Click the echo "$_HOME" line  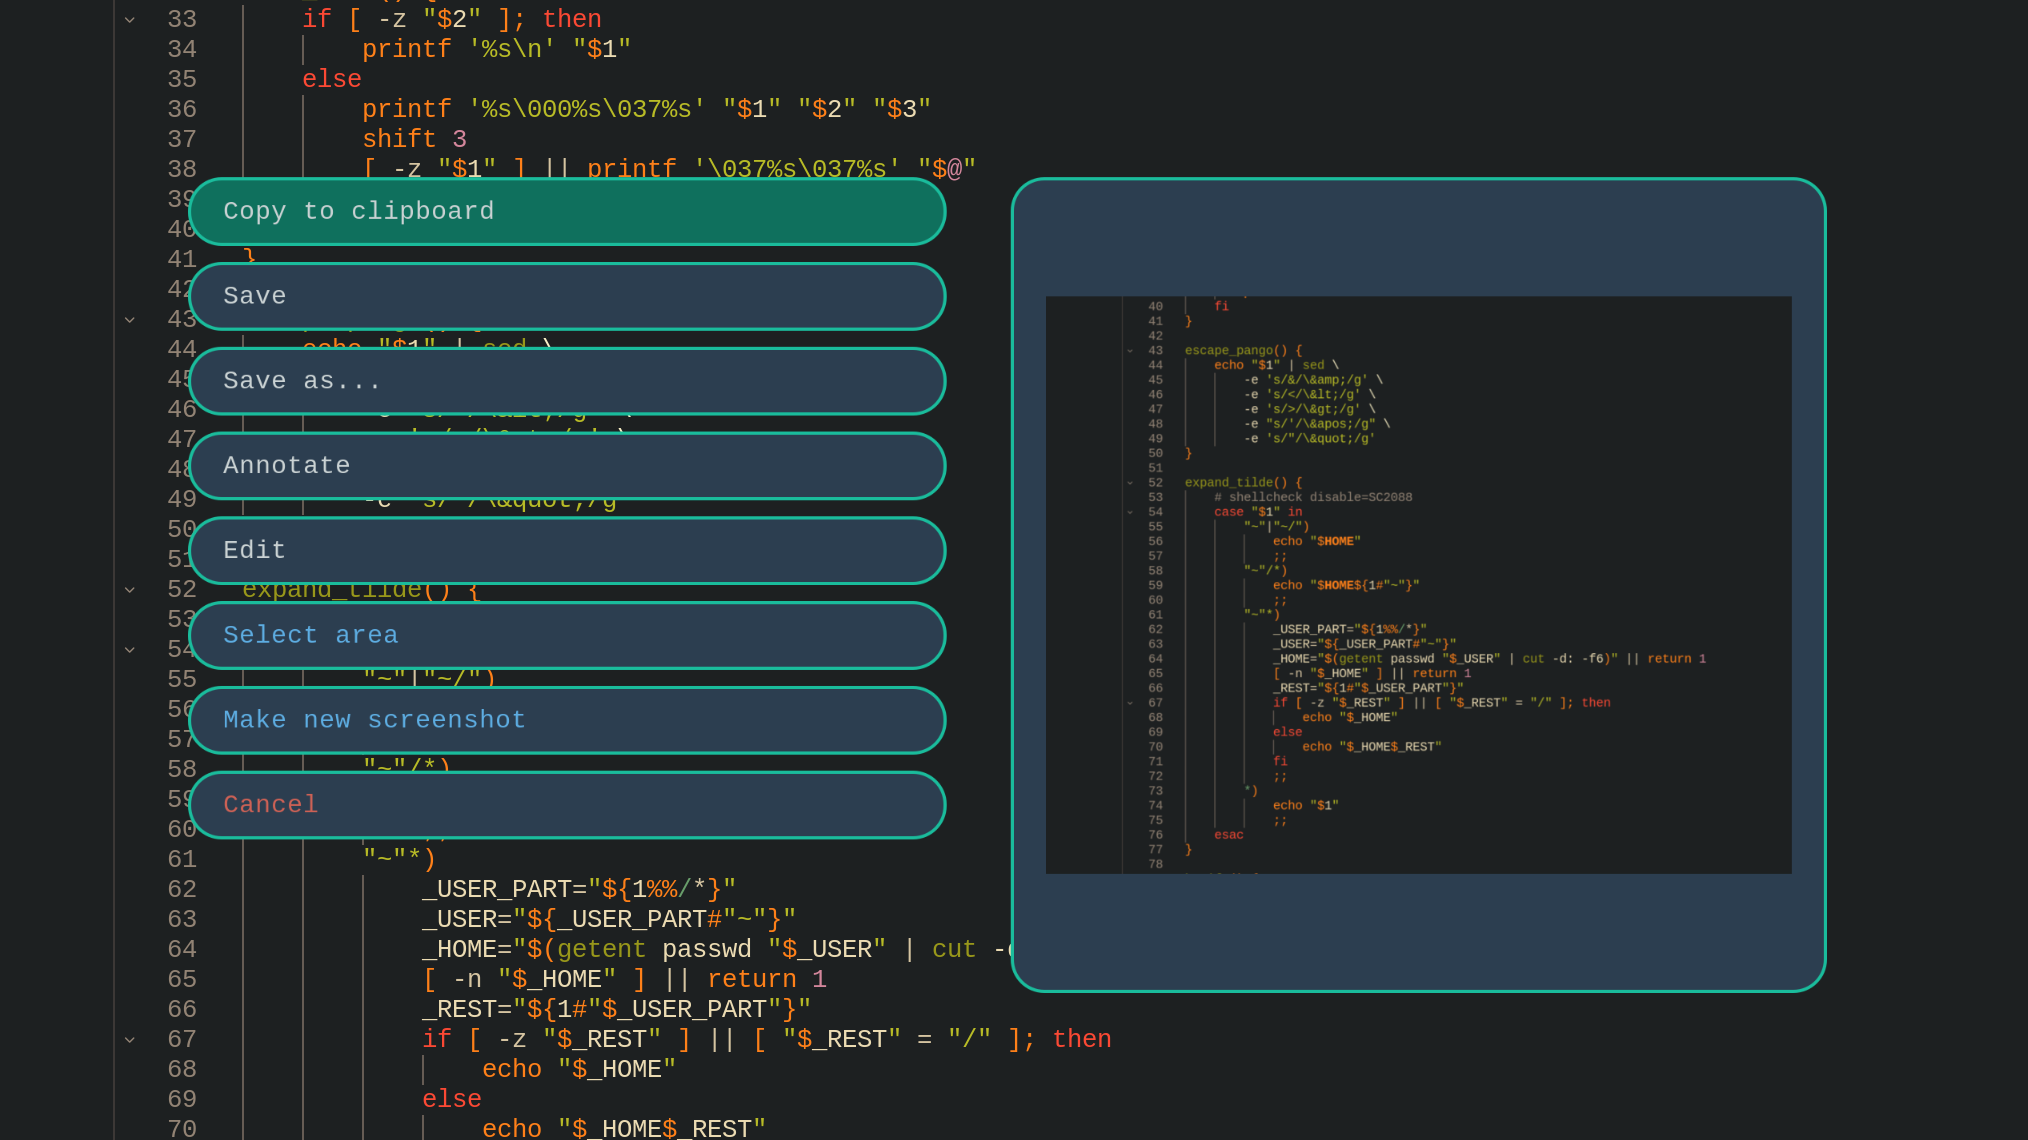(579, 1069)
